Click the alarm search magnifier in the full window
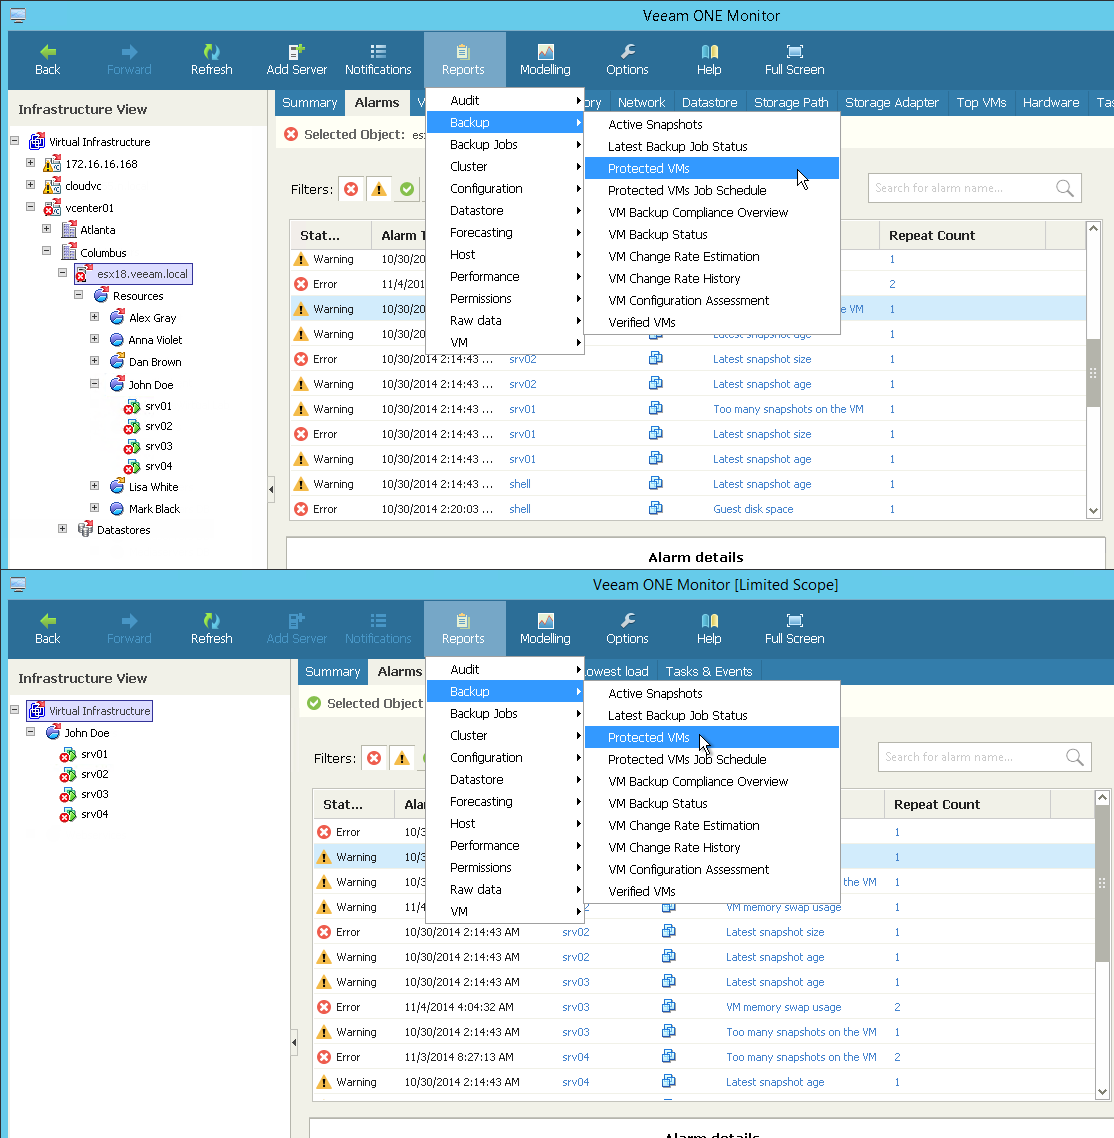The height and width of the screenshot is (1138, 1114). point(1065,188)
